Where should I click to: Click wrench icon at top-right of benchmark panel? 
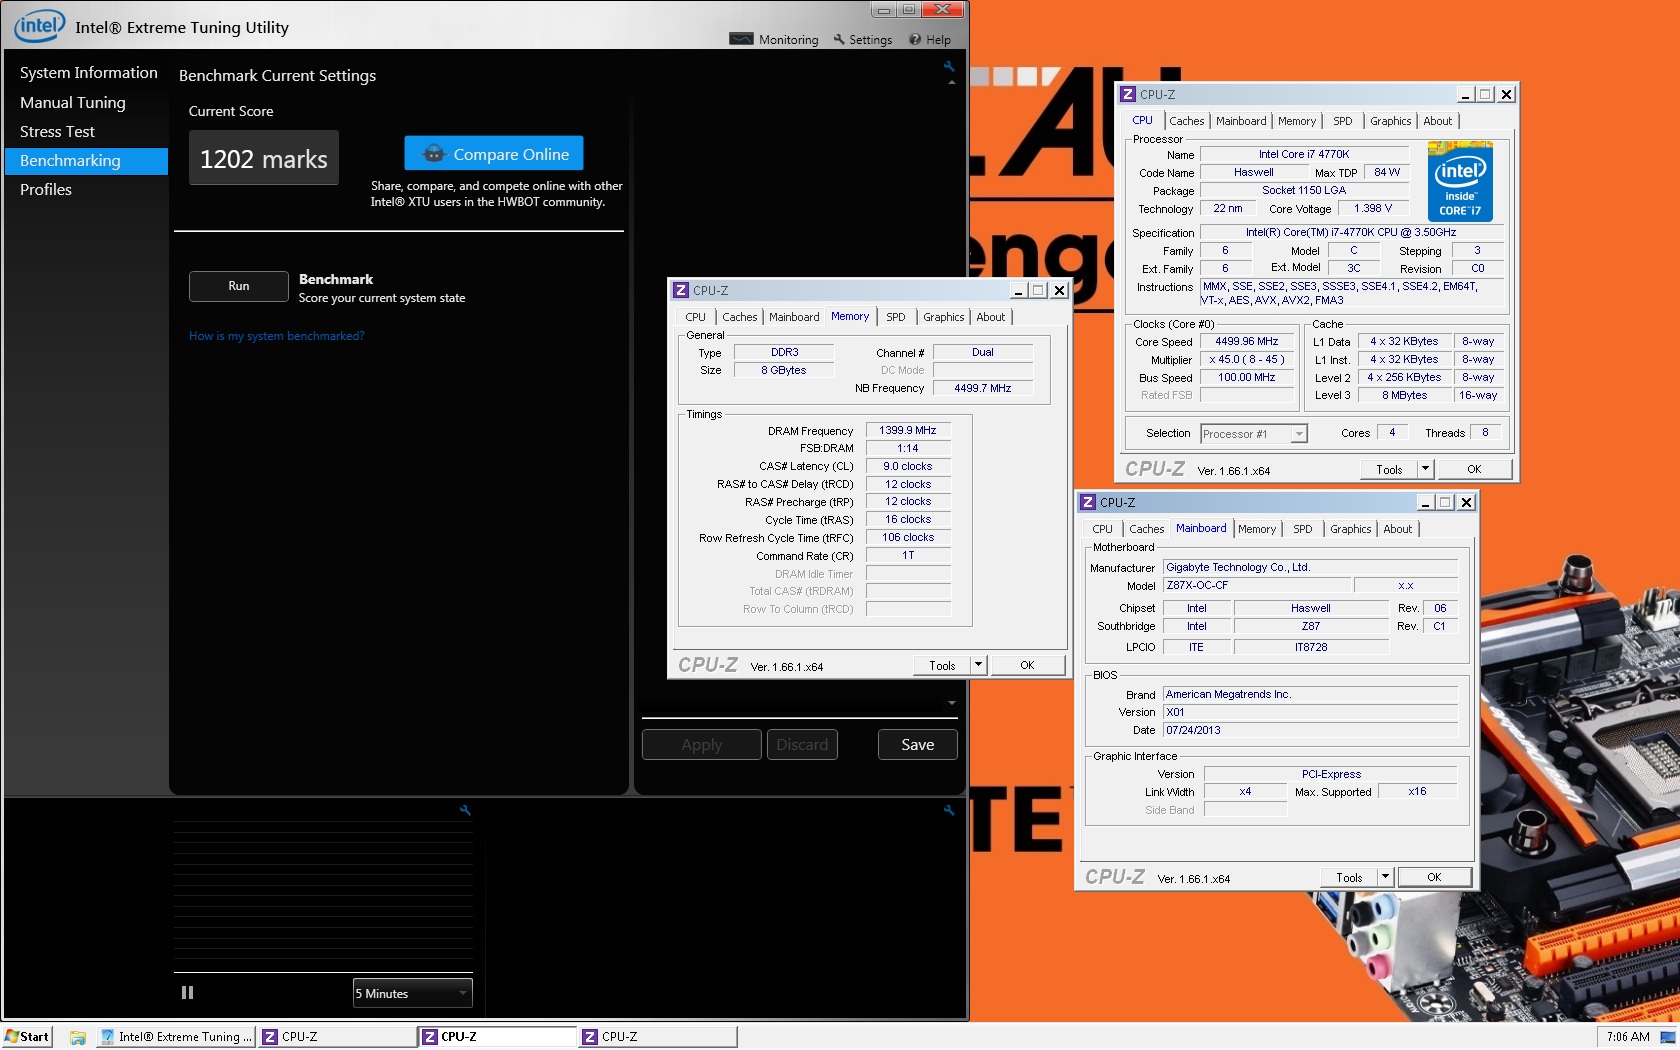(948, 66)
